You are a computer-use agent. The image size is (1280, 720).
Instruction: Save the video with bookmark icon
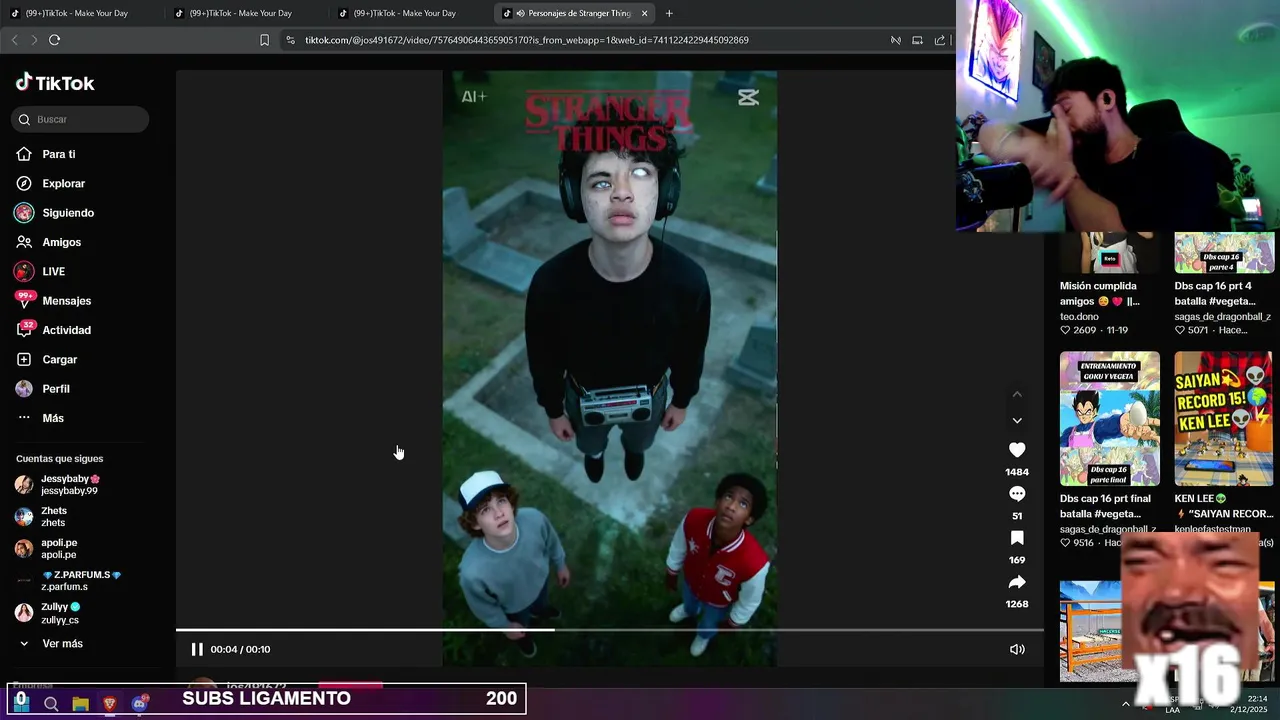pos(1017,538)
